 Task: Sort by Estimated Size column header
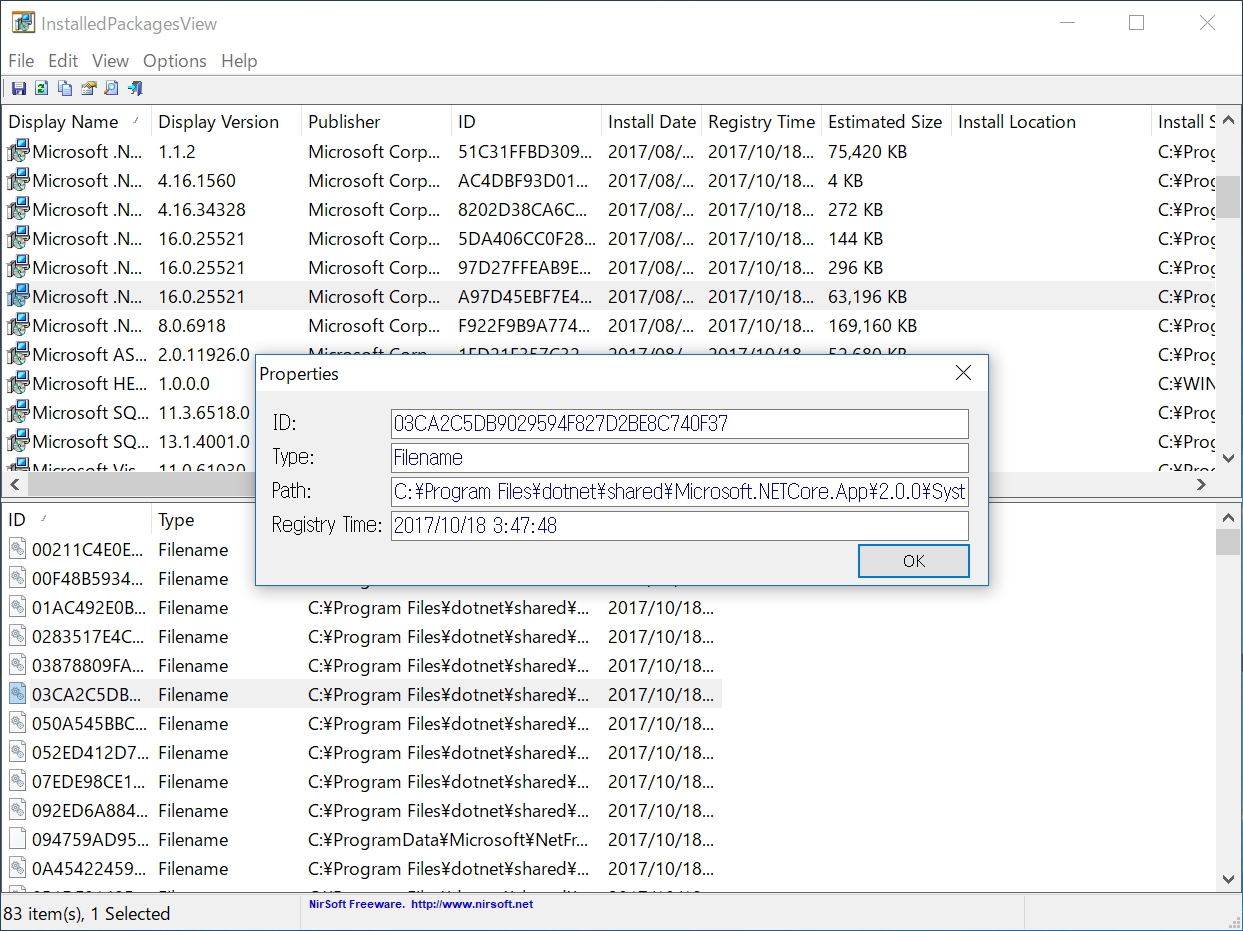tap(886, 122)
